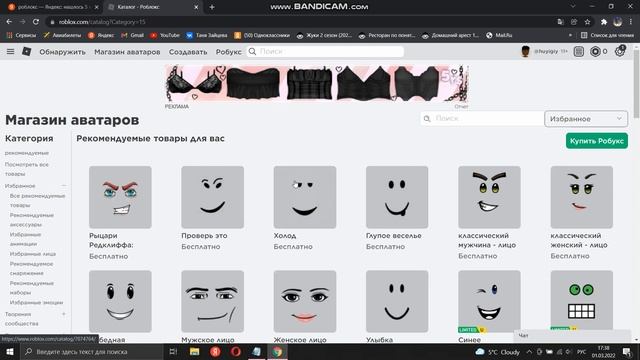Open the Мужское лицо thumbnail
The height and width of the screenshot is (360, 640).
[213, 301]
